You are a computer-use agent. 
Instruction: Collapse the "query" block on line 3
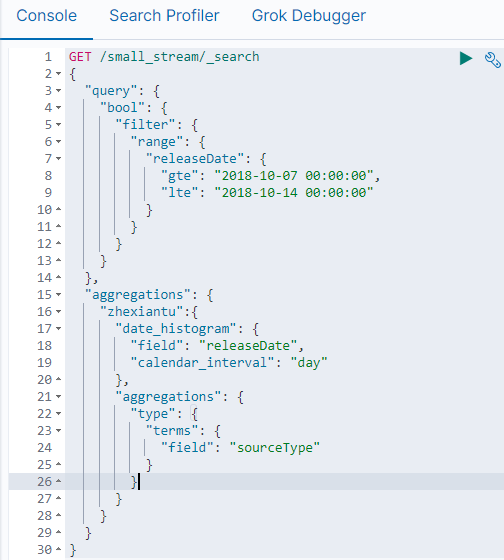(58, 91)
